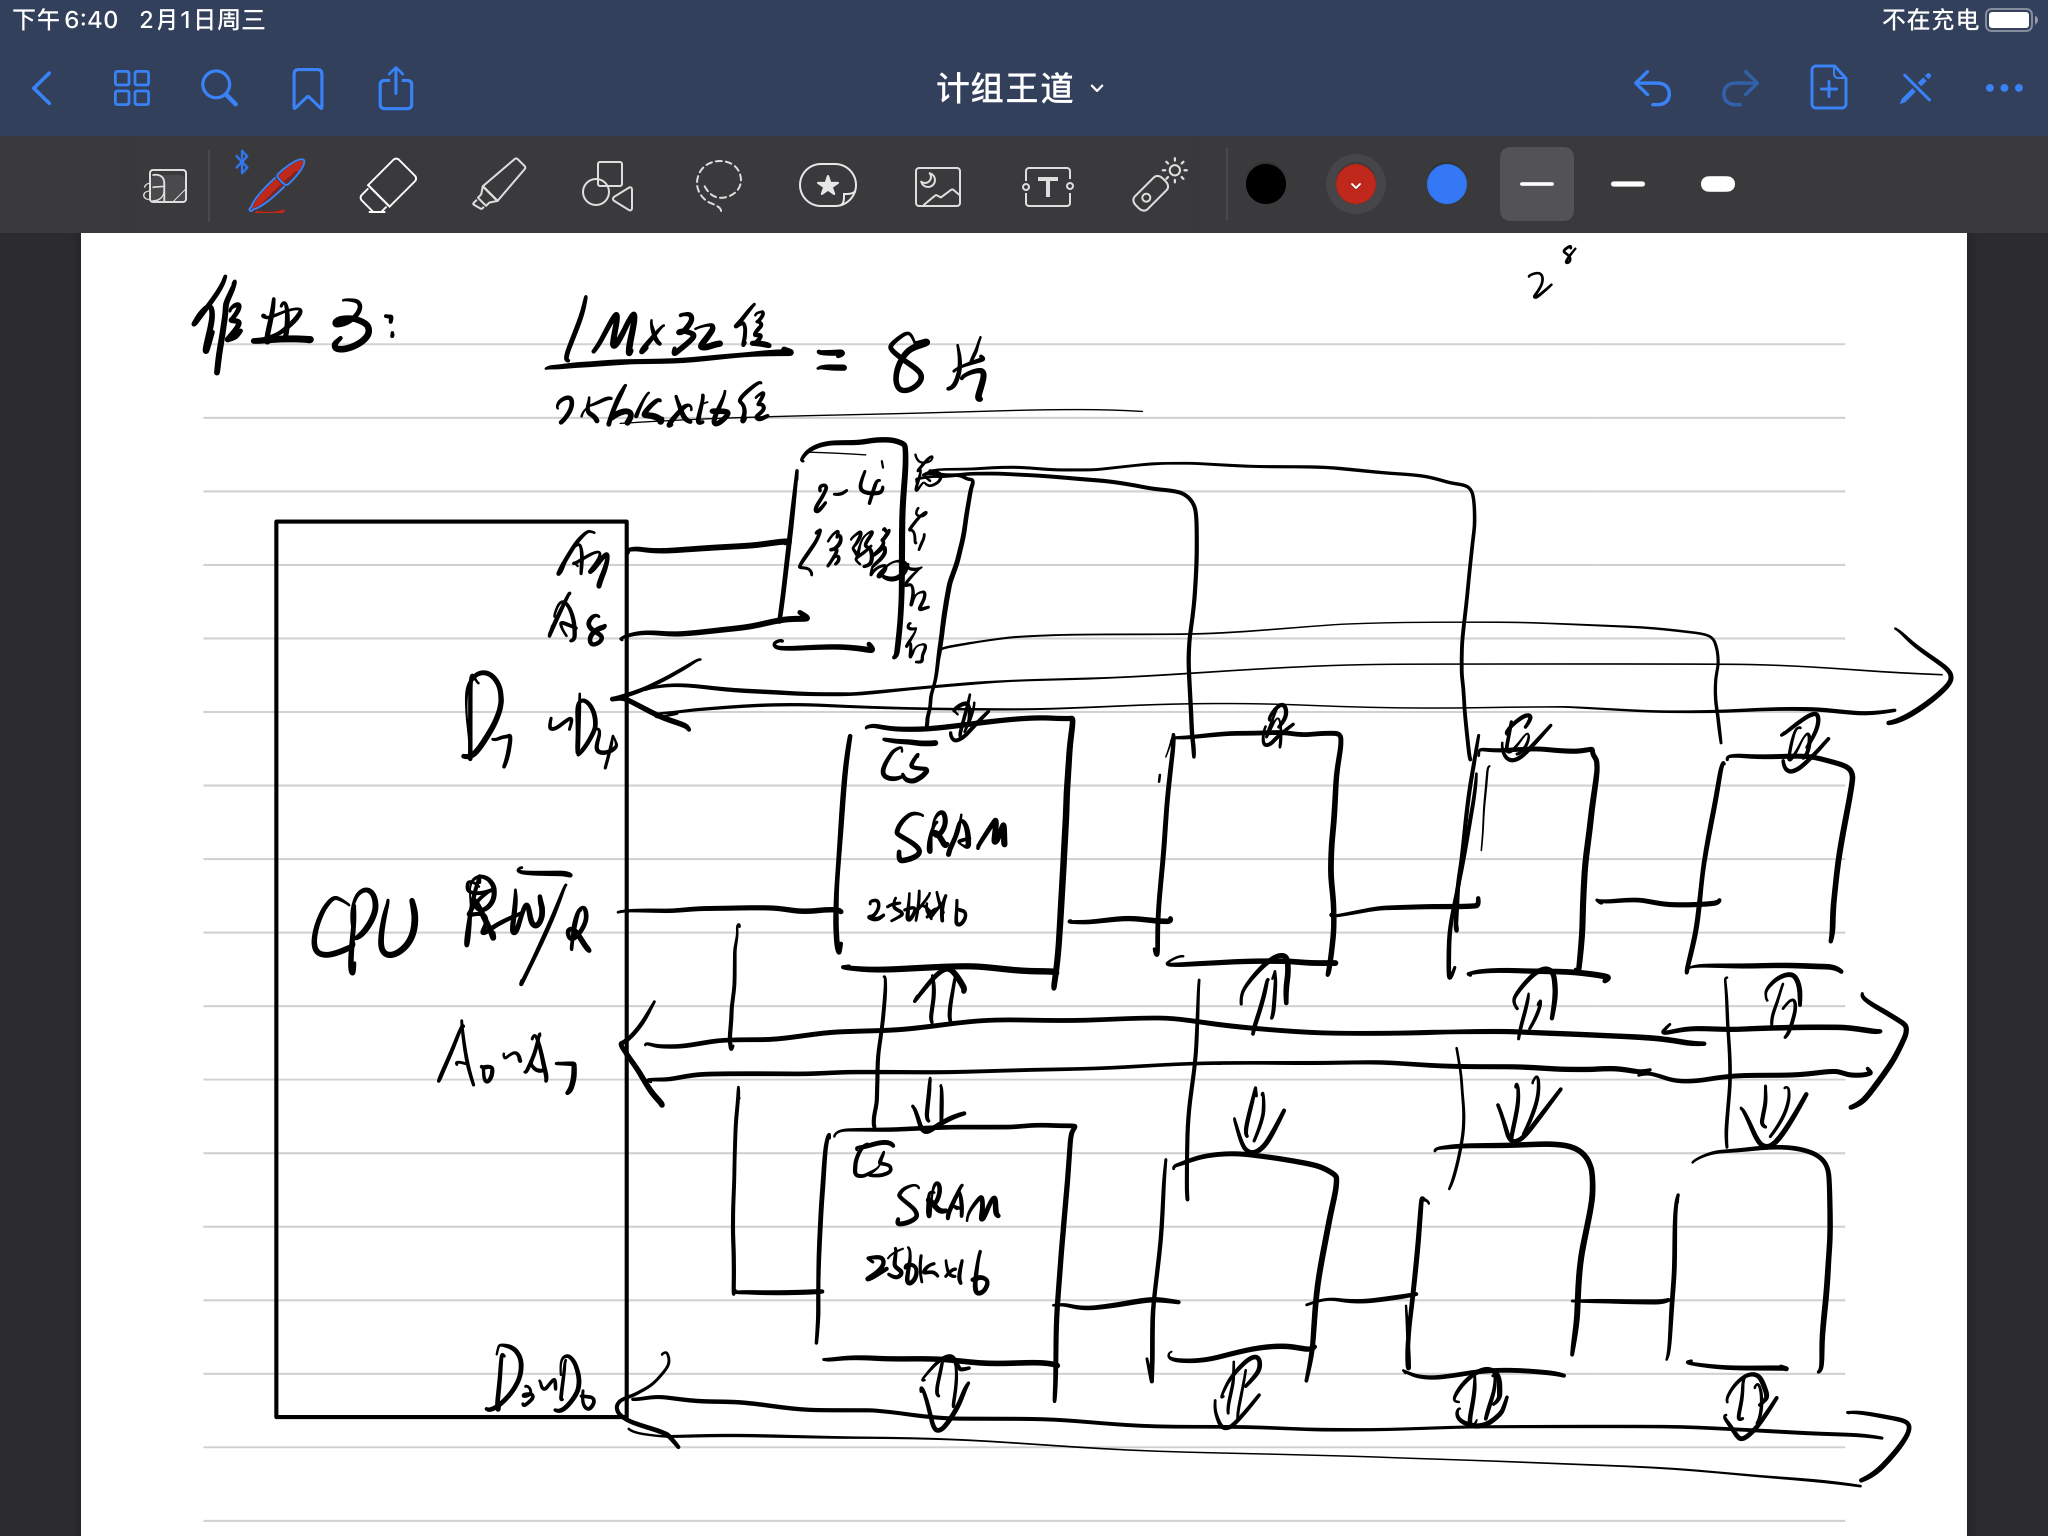Go back to the documents library
This screenshot has height=1536, width=2048.
click(42, 88)
